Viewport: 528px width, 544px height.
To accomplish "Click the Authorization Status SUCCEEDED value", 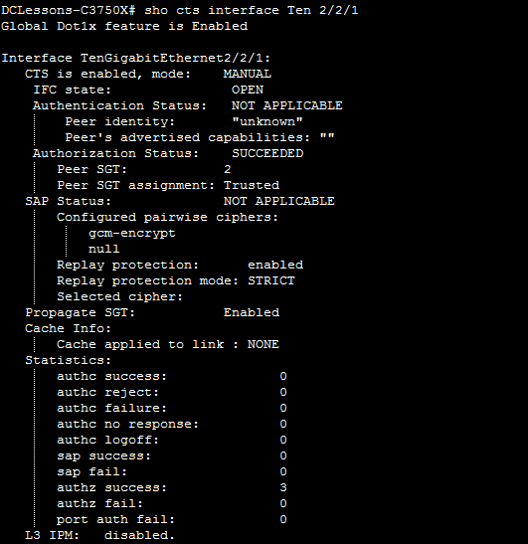I will 267,153.
